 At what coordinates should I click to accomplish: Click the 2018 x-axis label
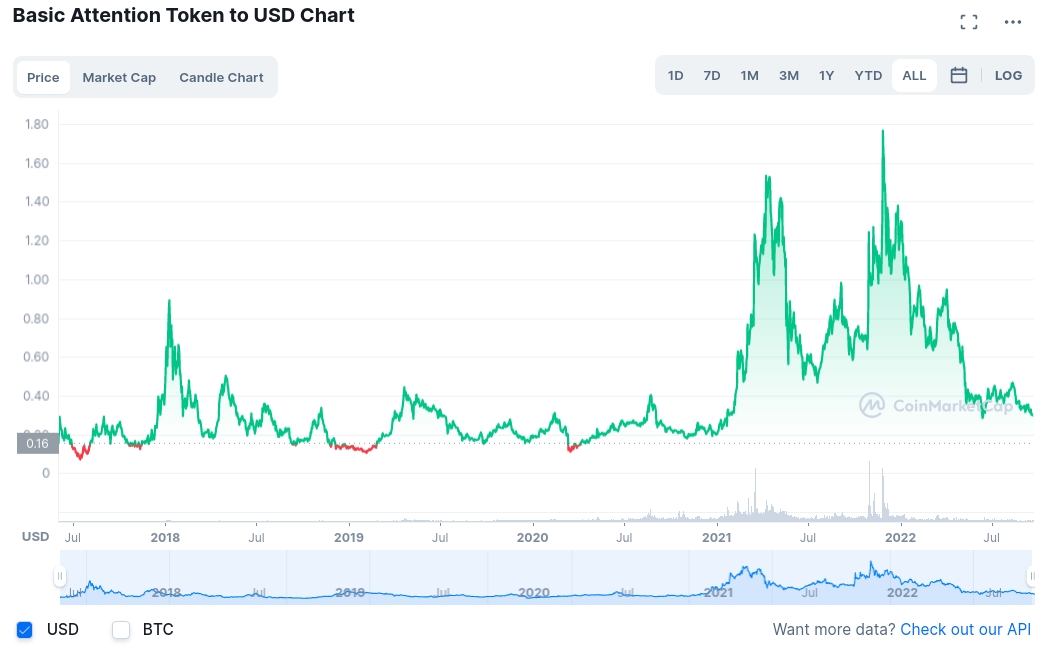tap(165, 538)
